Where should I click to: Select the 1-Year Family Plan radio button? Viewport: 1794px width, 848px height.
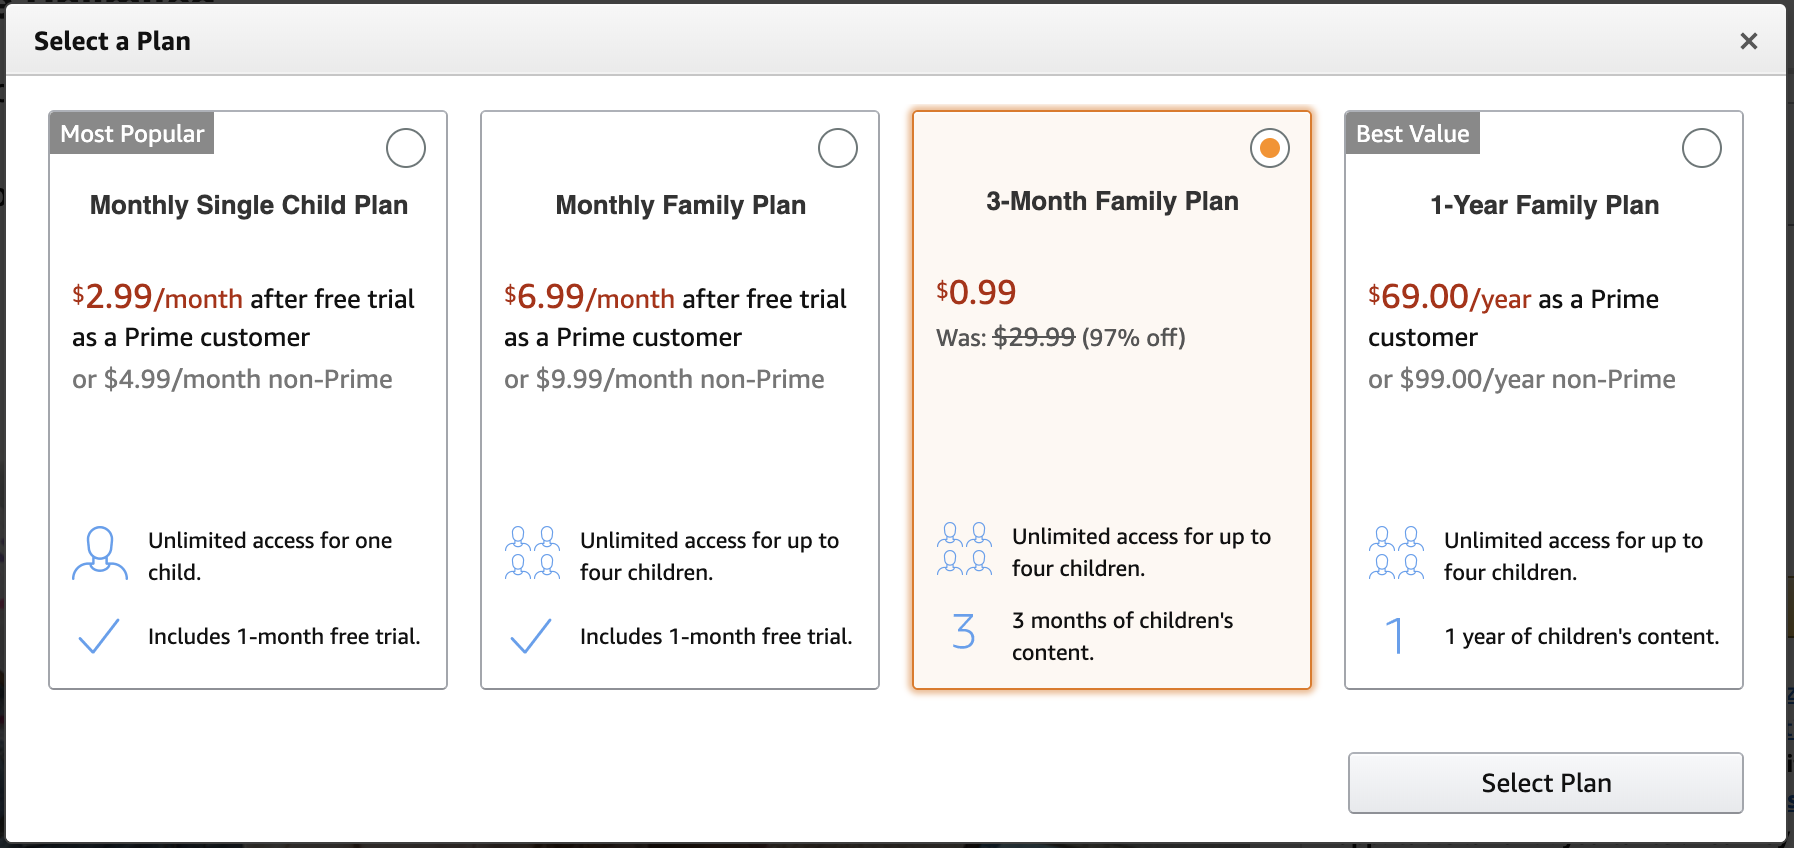point(1701,147)
